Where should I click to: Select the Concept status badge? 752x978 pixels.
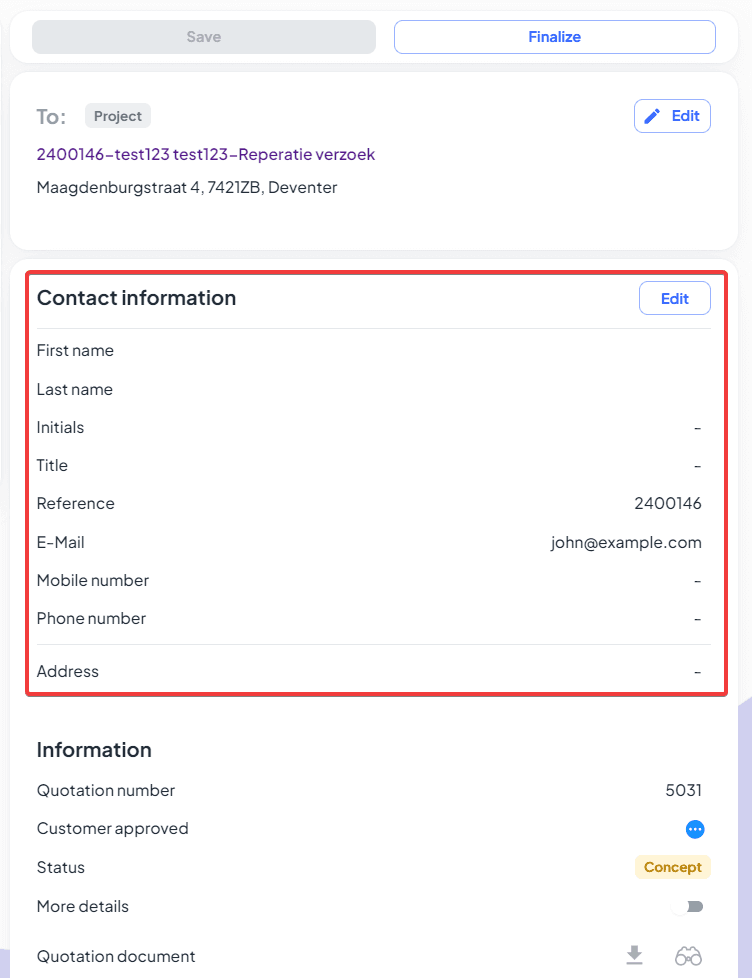(x=672, y=867)
